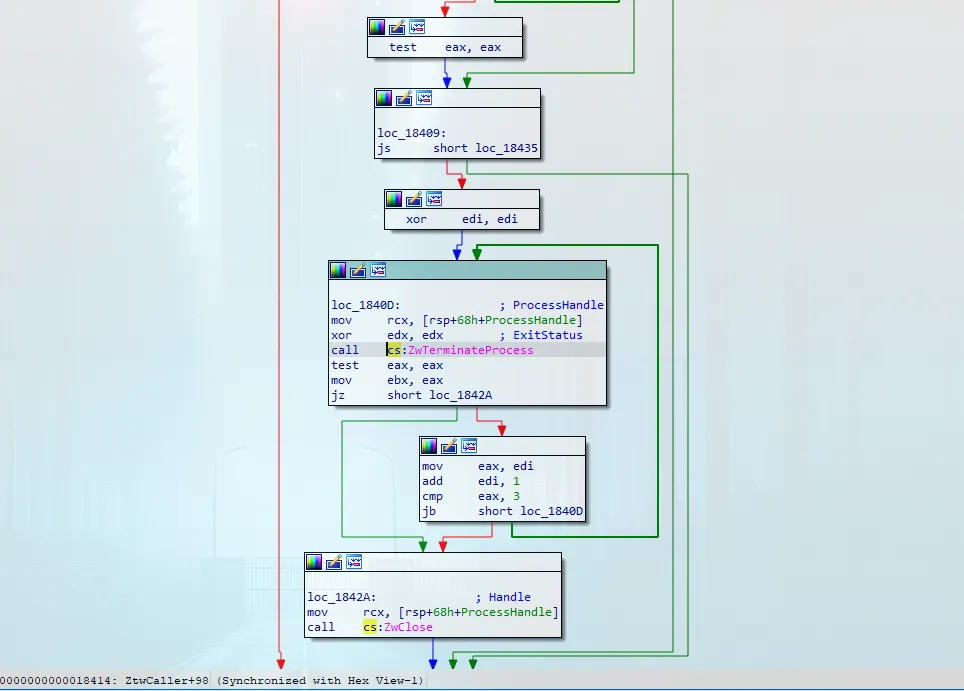Click the group nodes icon on the loc_18409 block
This screenshot has width=964, height=691.
click(x=424, y=98)
